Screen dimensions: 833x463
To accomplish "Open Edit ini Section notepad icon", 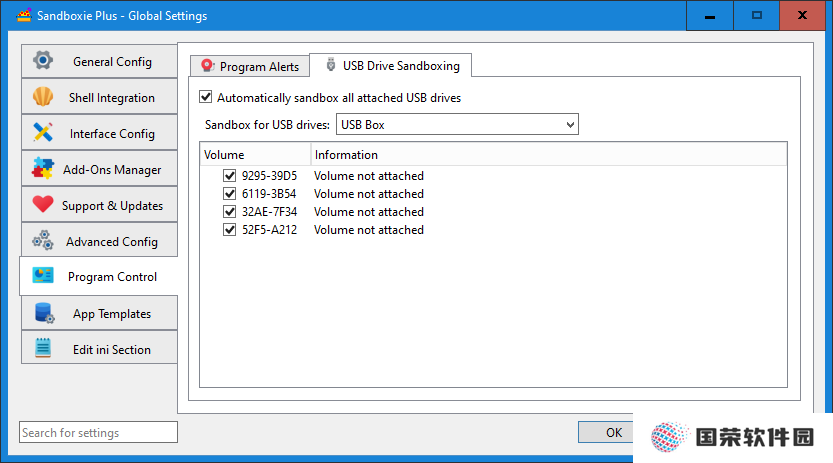I will tap(43, 348).
